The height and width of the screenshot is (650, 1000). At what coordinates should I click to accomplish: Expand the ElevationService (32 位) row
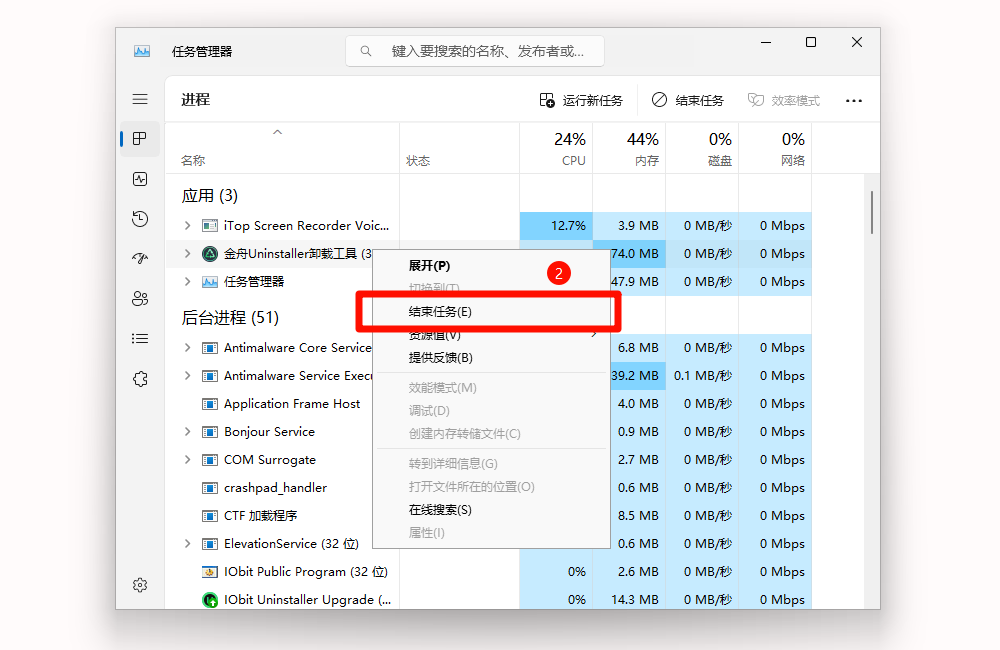click(x=187, y=544)
